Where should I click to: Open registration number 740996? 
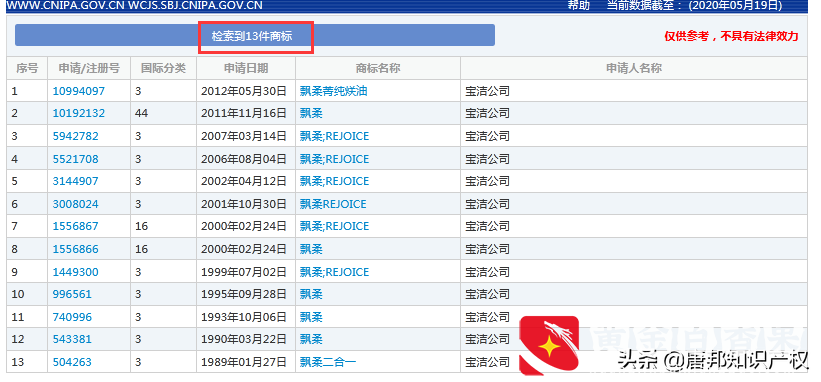72,317
